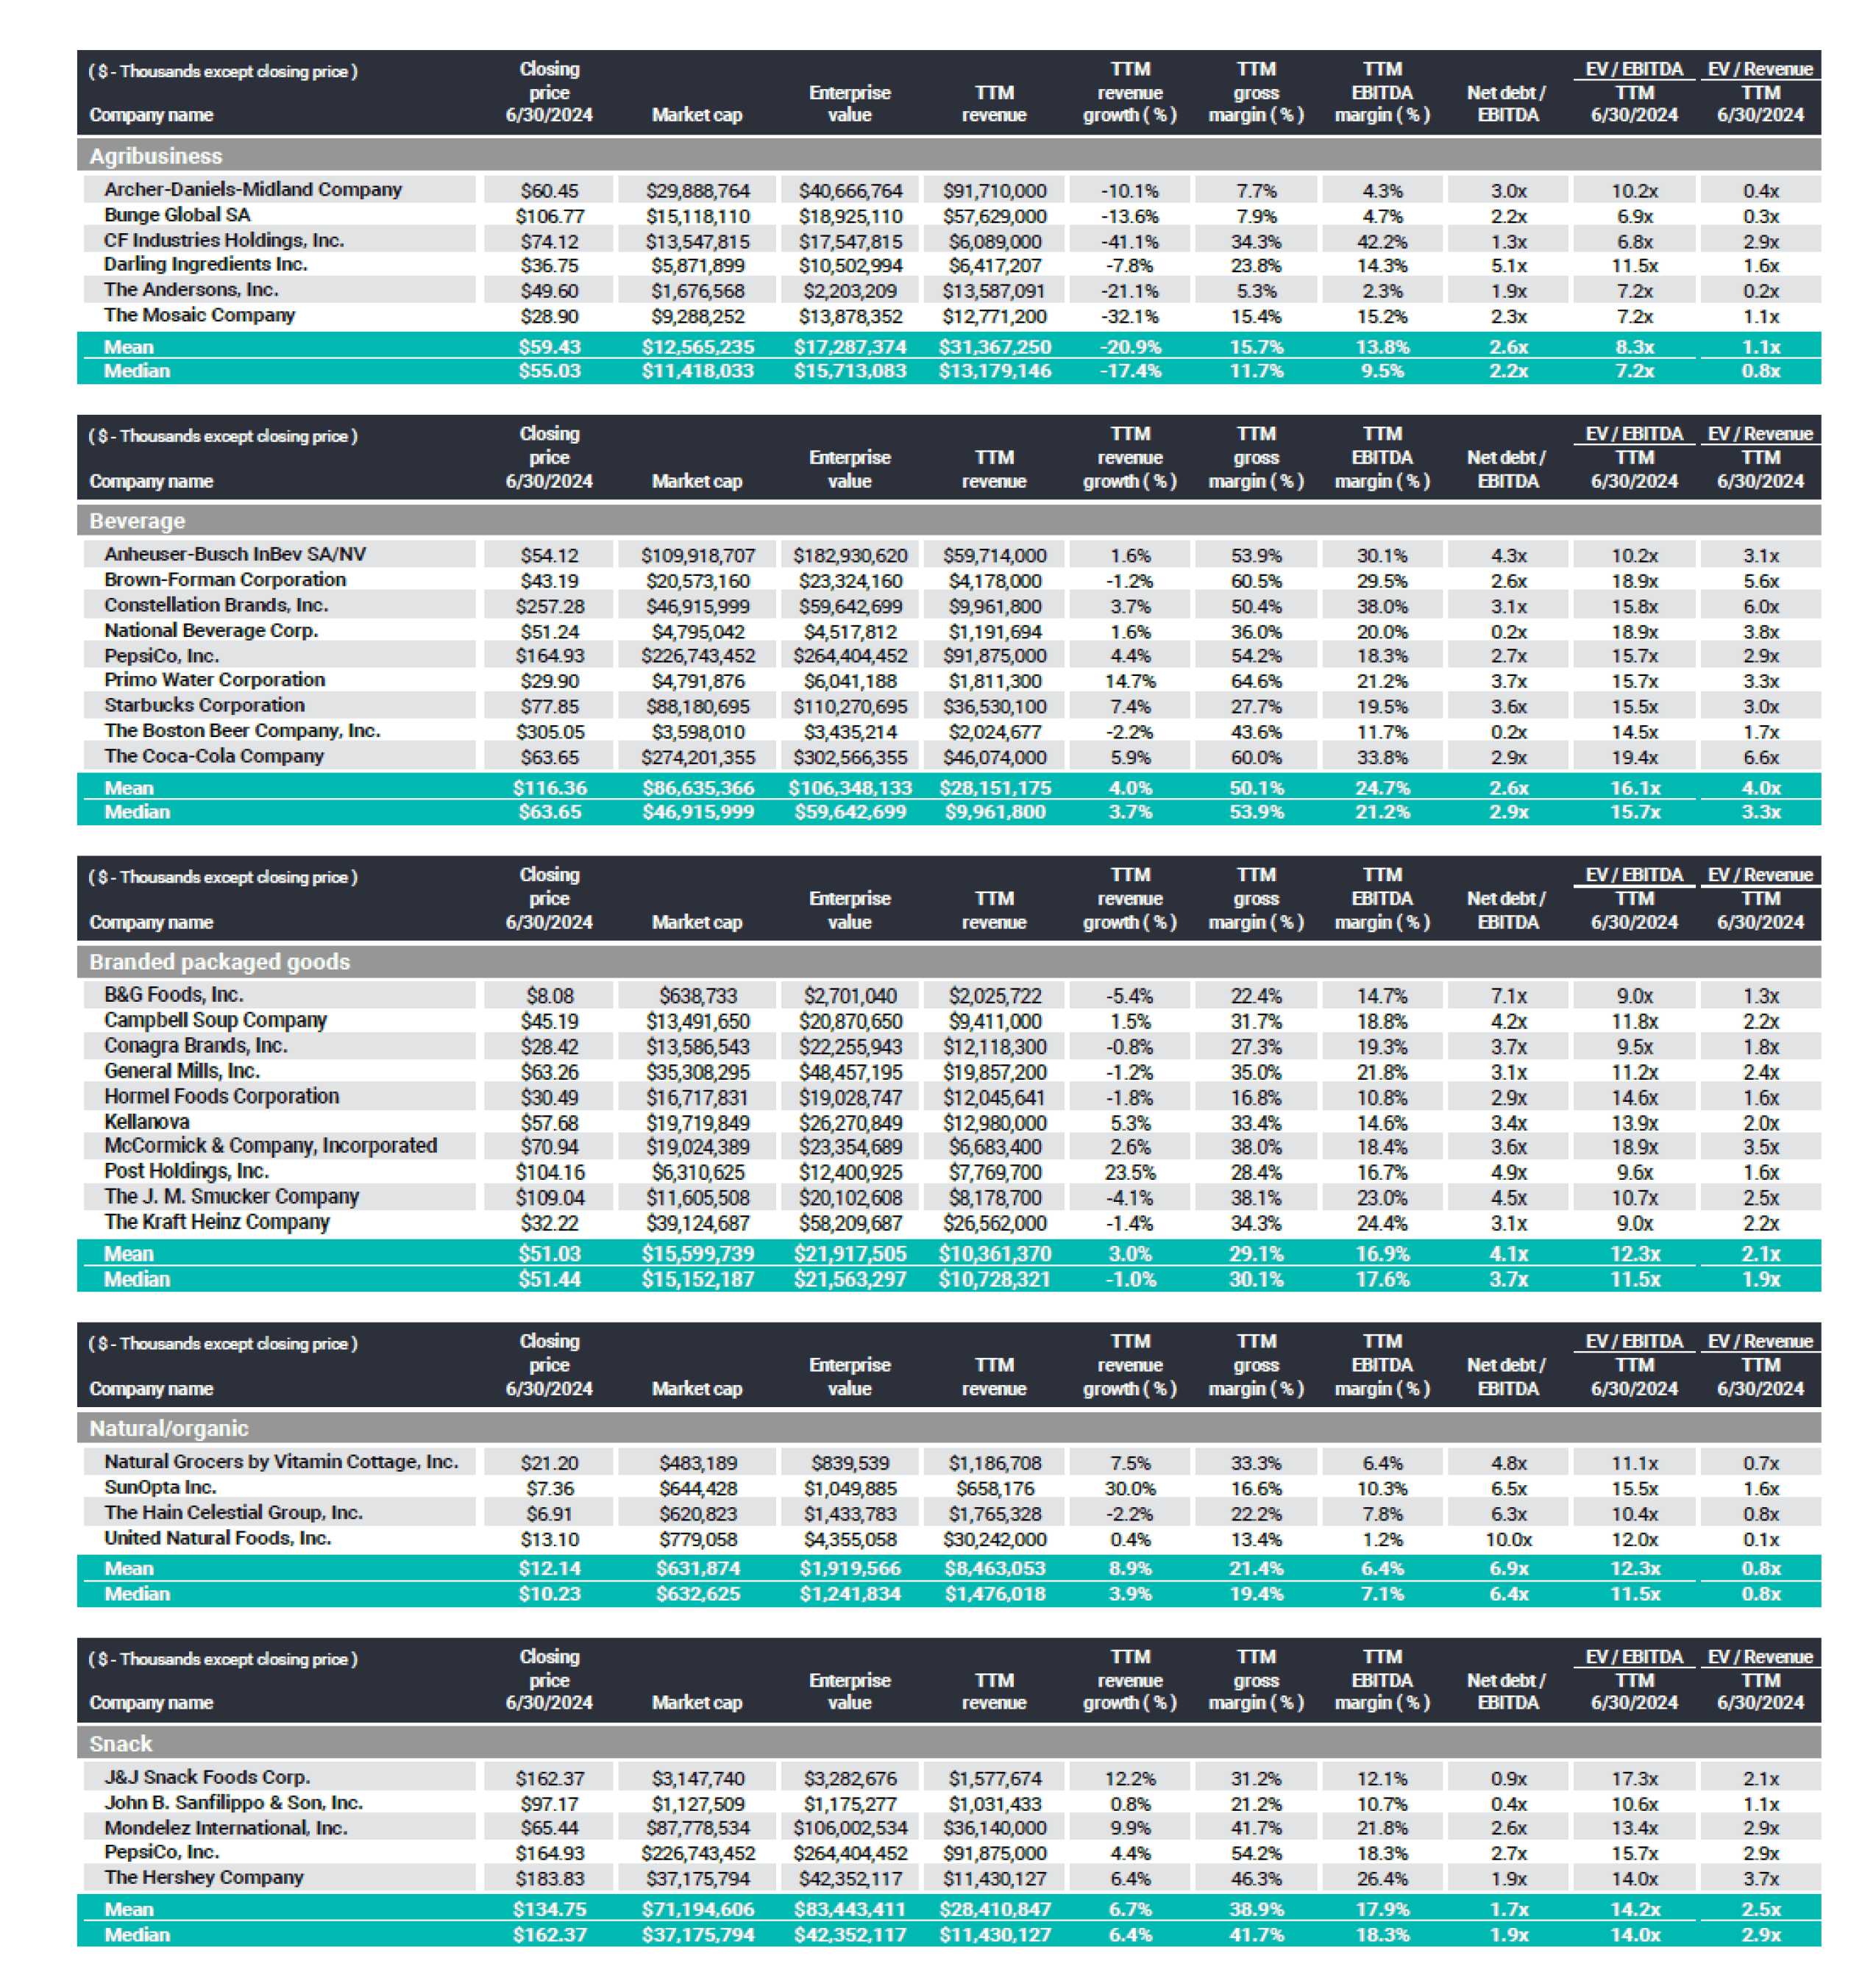Click J&J Snack Foods EV/EBITDA 17.3x

pos(1634,1780)
